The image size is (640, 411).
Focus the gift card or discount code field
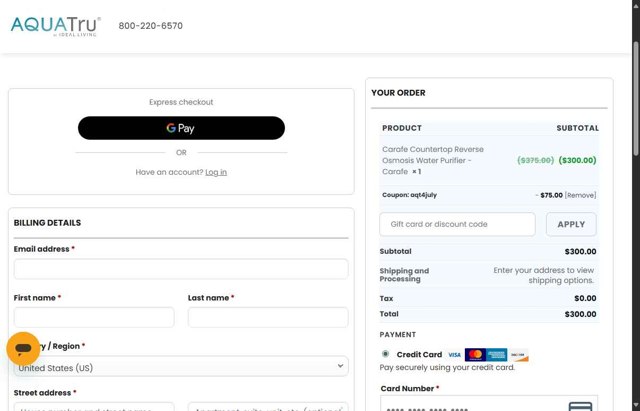[457, 224]
